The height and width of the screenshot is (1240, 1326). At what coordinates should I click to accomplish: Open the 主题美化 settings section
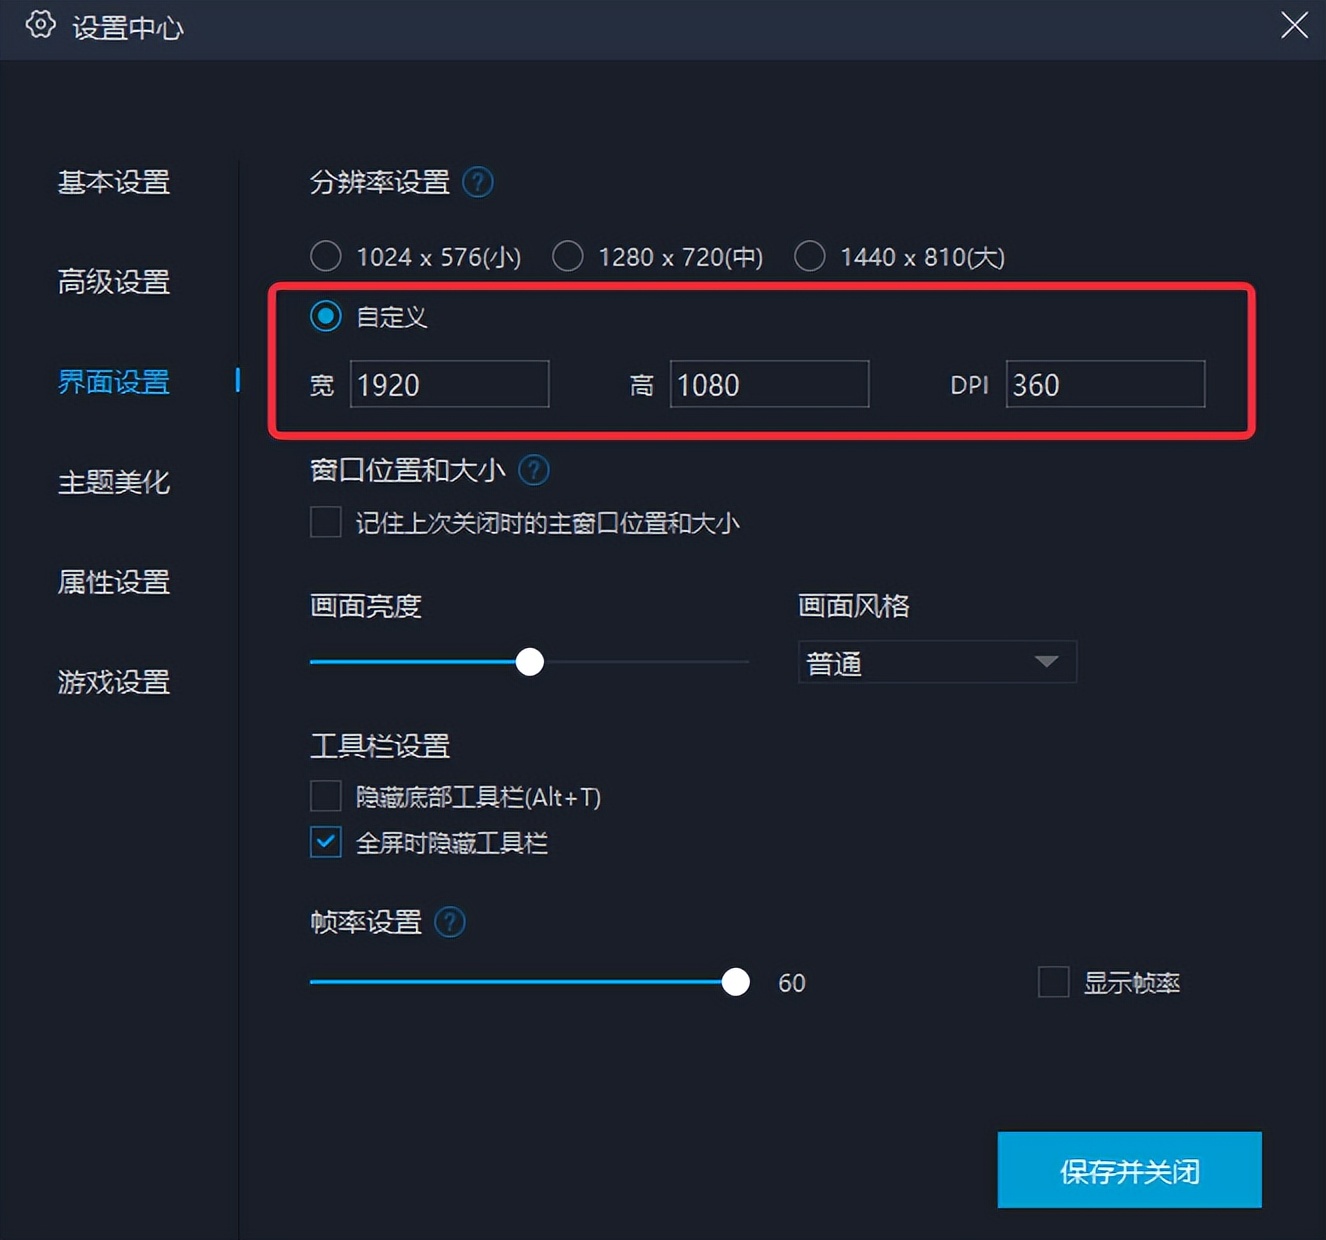point(113,483)
